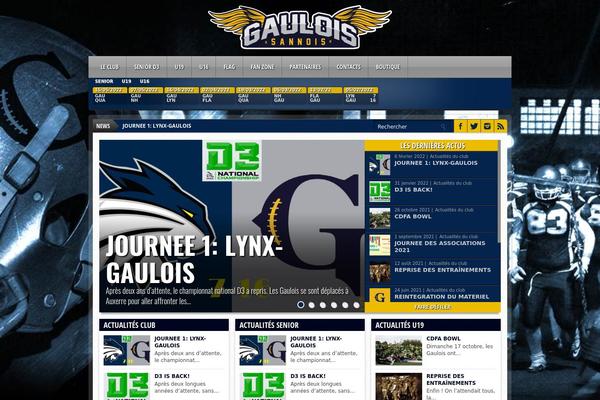Screen dimensions: 600x400
Task: Click the search magnifier icon
Action: pos(443,126)
